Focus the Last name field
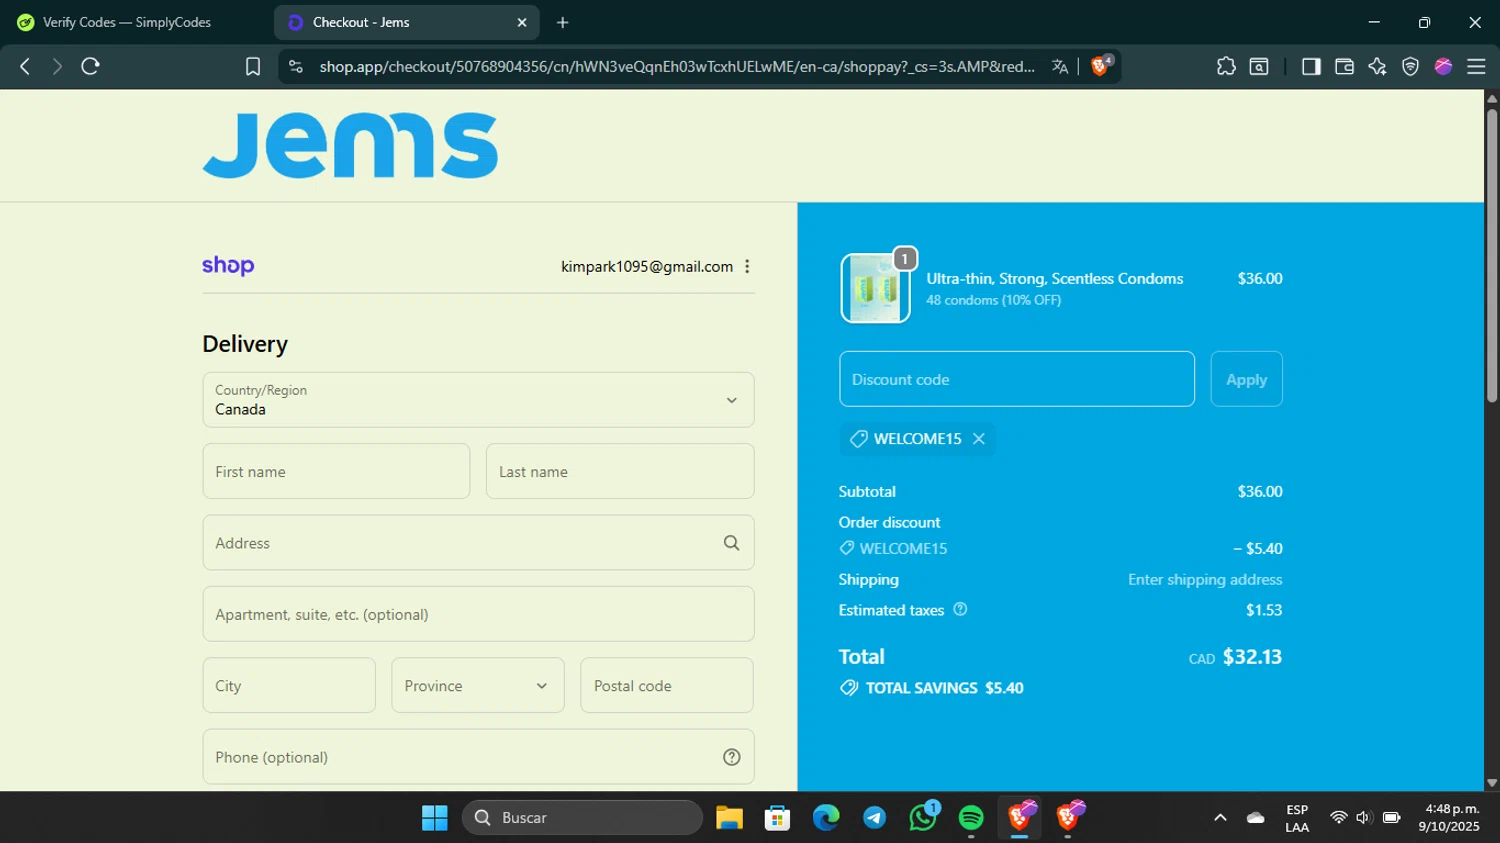The height and width of the screenshot is (843, 1500). pos(620,471)
